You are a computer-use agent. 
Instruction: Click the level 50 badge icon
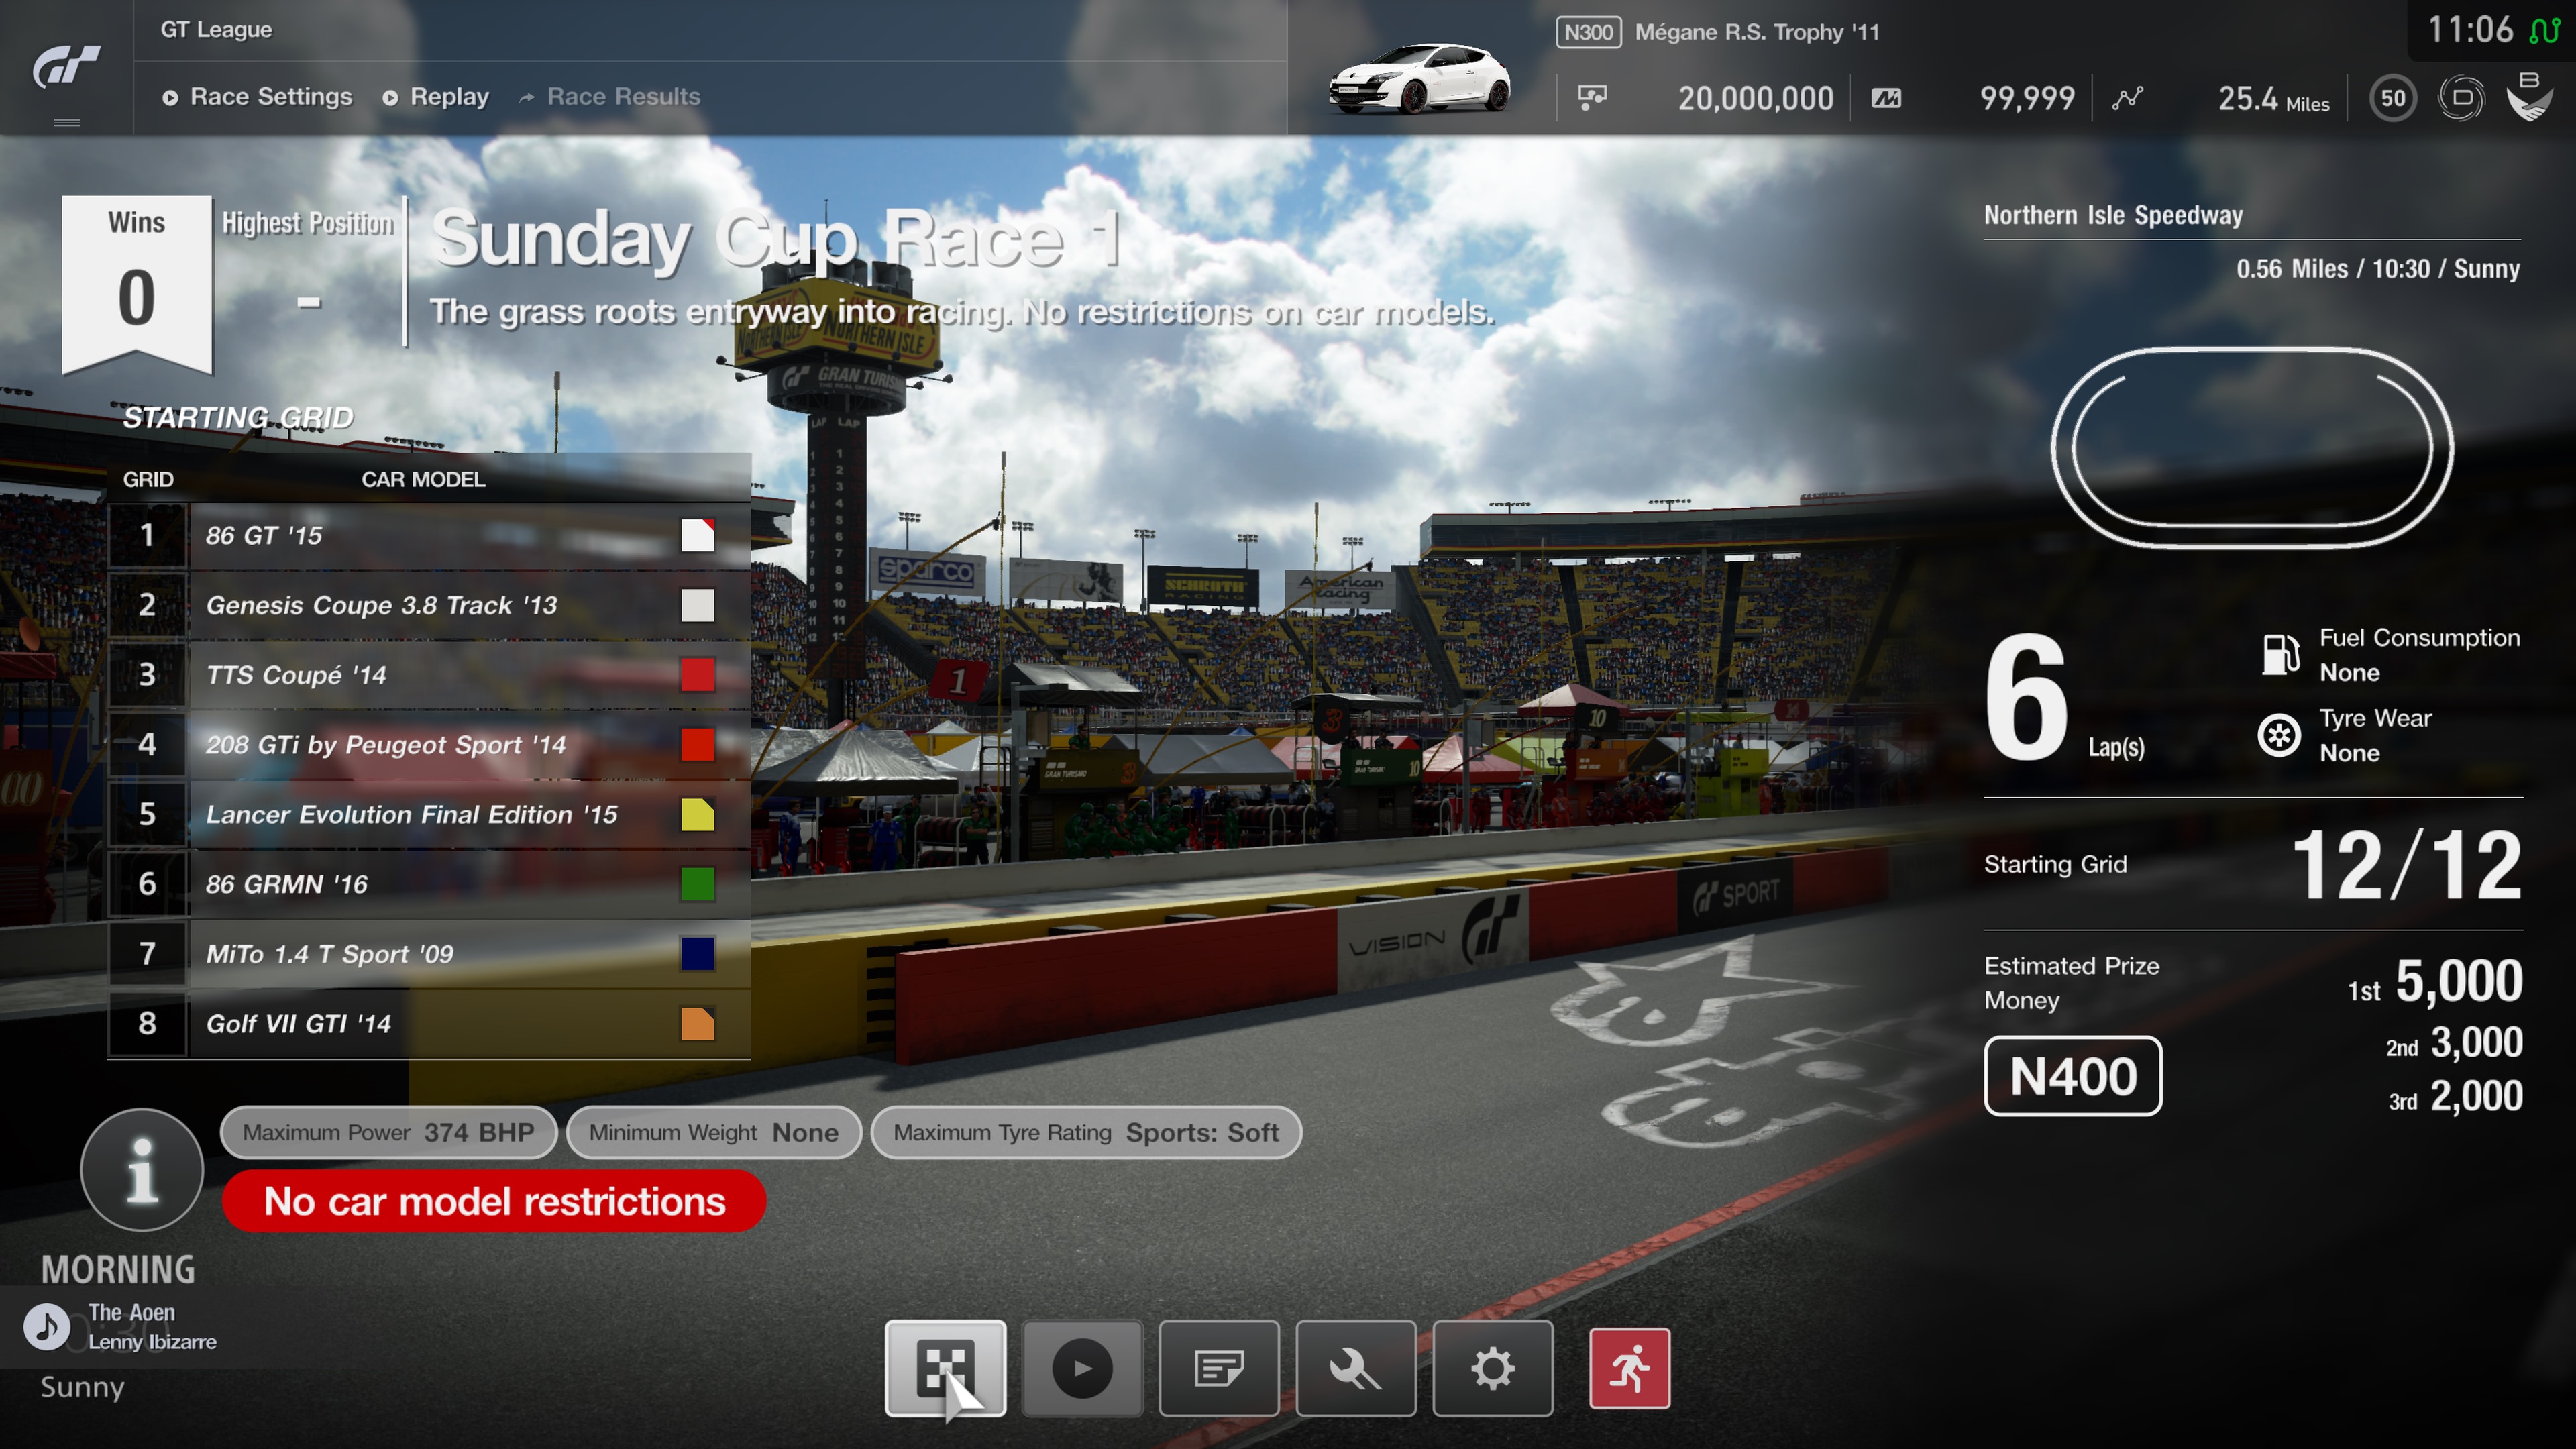2392,98
